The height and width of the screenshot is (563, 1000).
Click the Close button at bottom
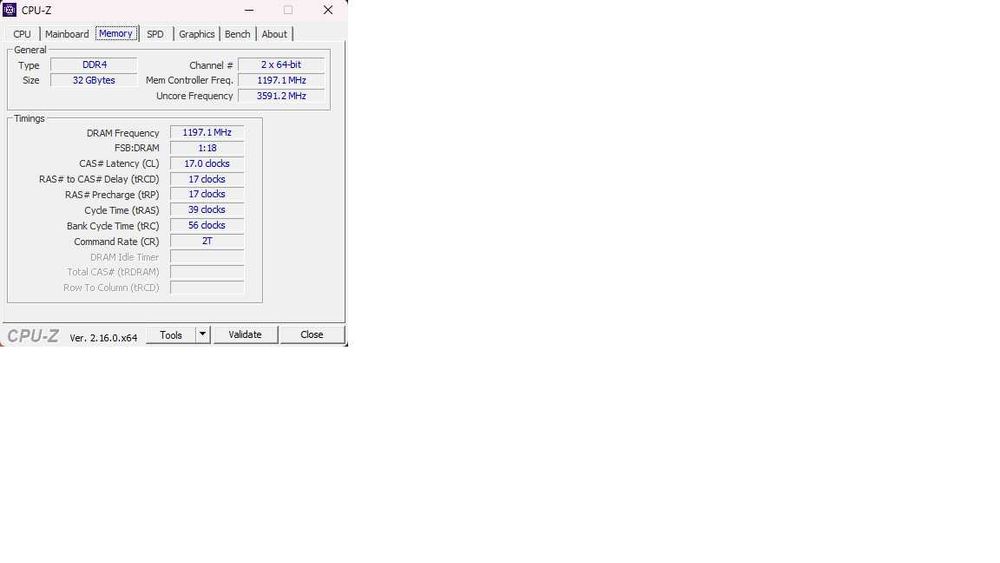tap(312, 335)
